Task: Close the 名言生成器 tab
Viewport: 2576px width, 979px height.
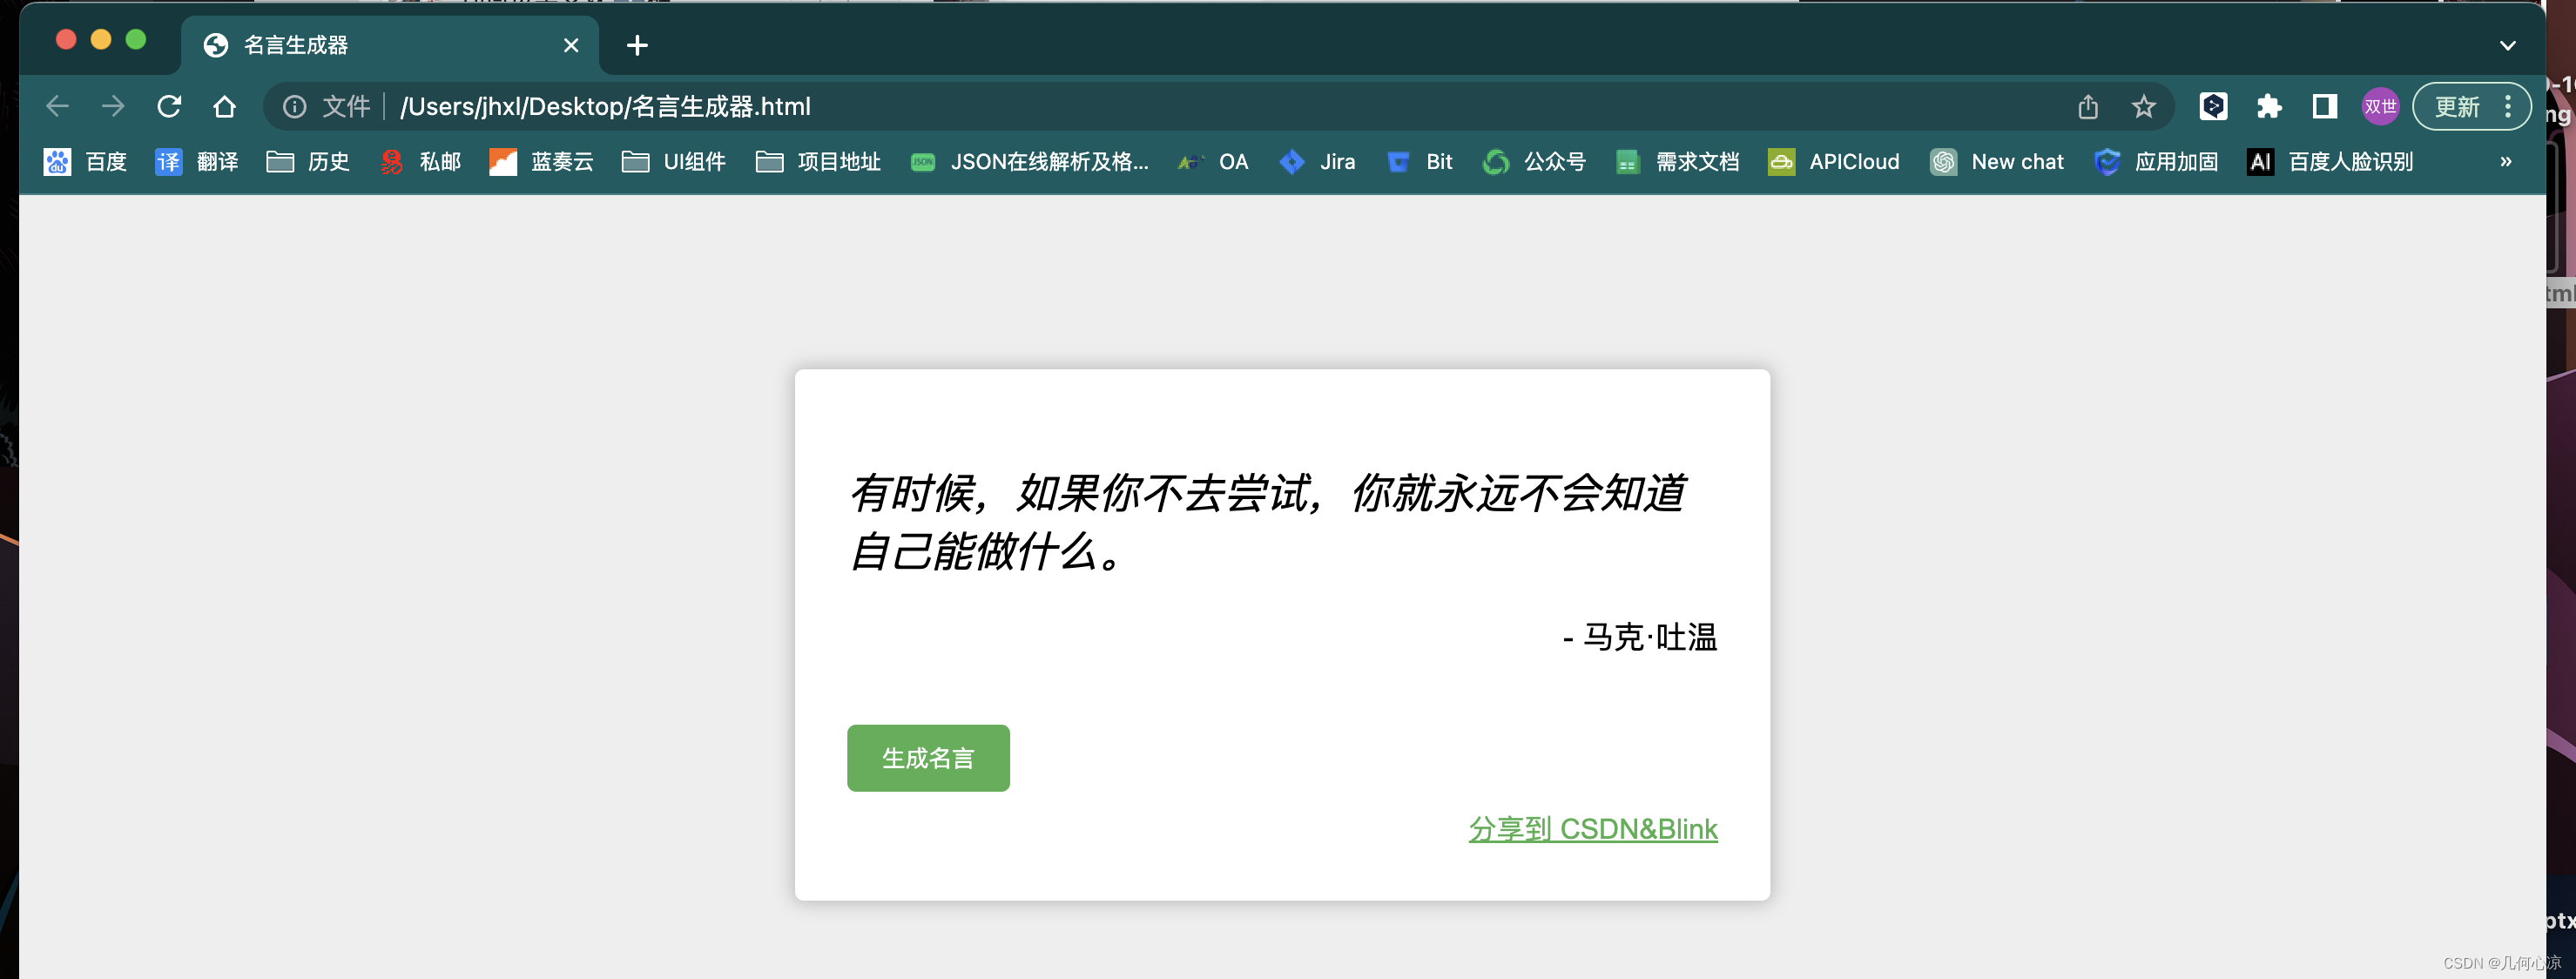Action: point(571,45)
